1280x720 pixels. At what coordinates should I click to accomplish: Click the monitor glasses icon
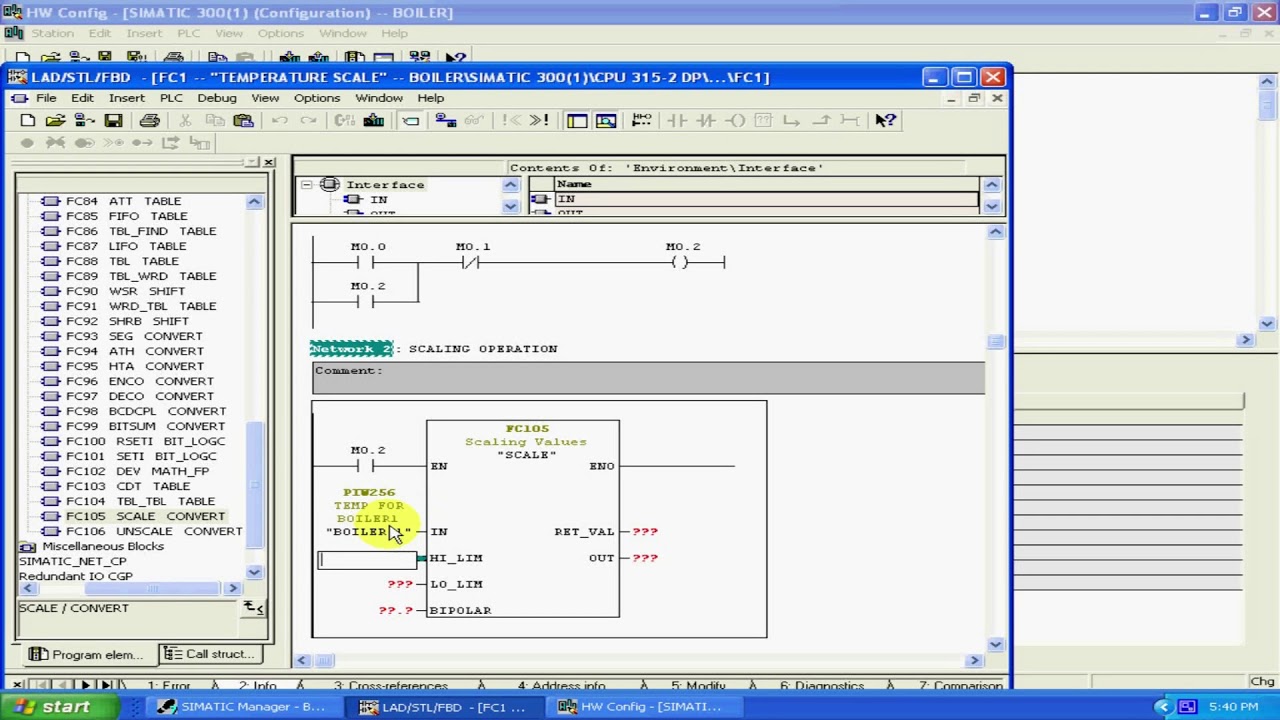474,120
